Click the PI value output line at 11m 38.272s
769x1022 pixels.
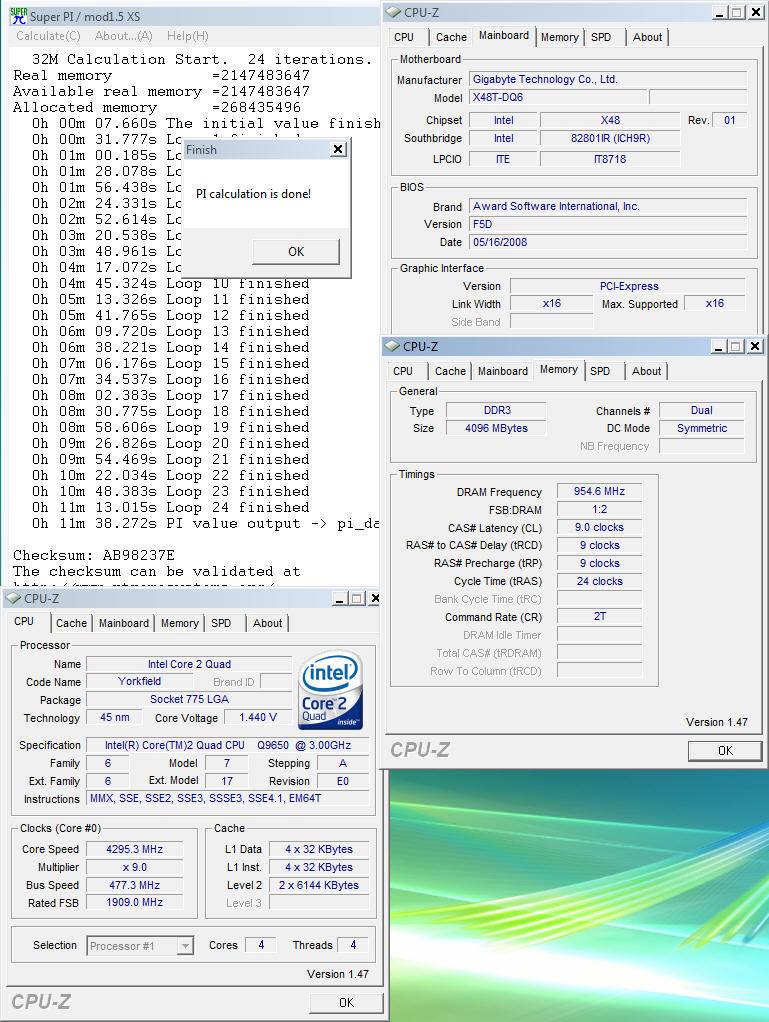coord(205,523)
